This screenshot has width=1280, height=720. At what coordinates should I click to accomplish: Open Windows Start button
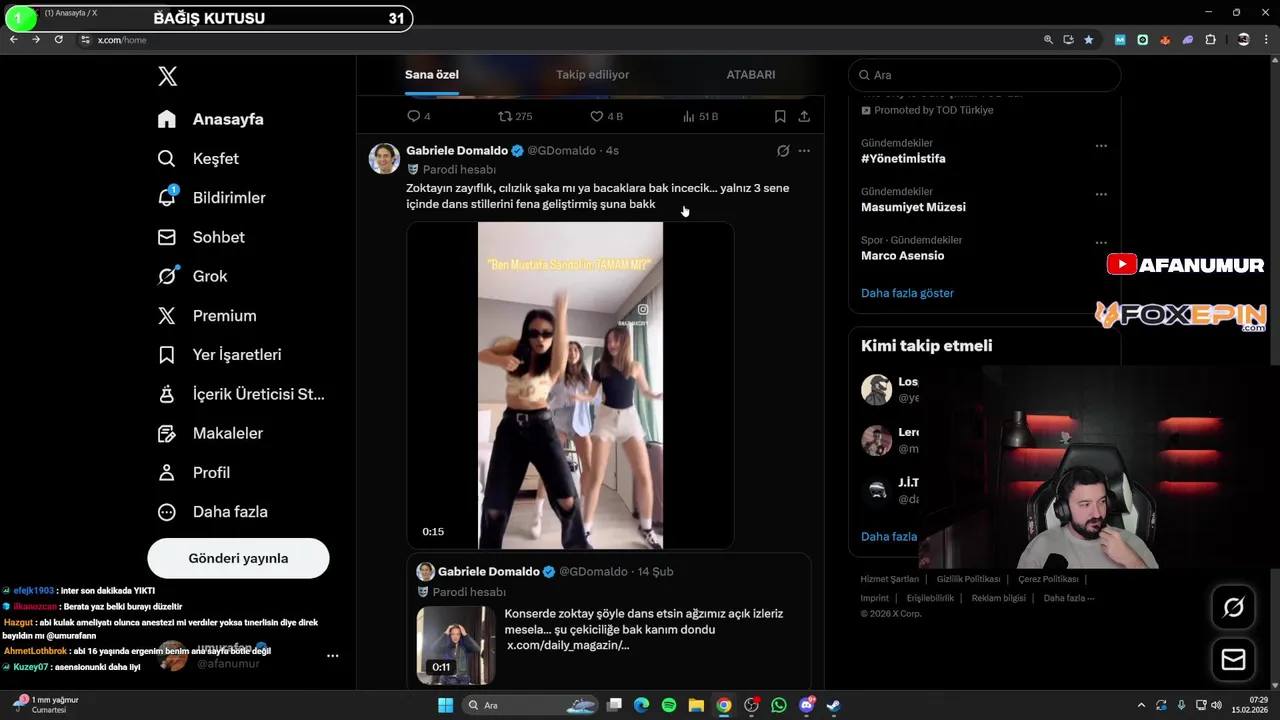click(445, 705)
